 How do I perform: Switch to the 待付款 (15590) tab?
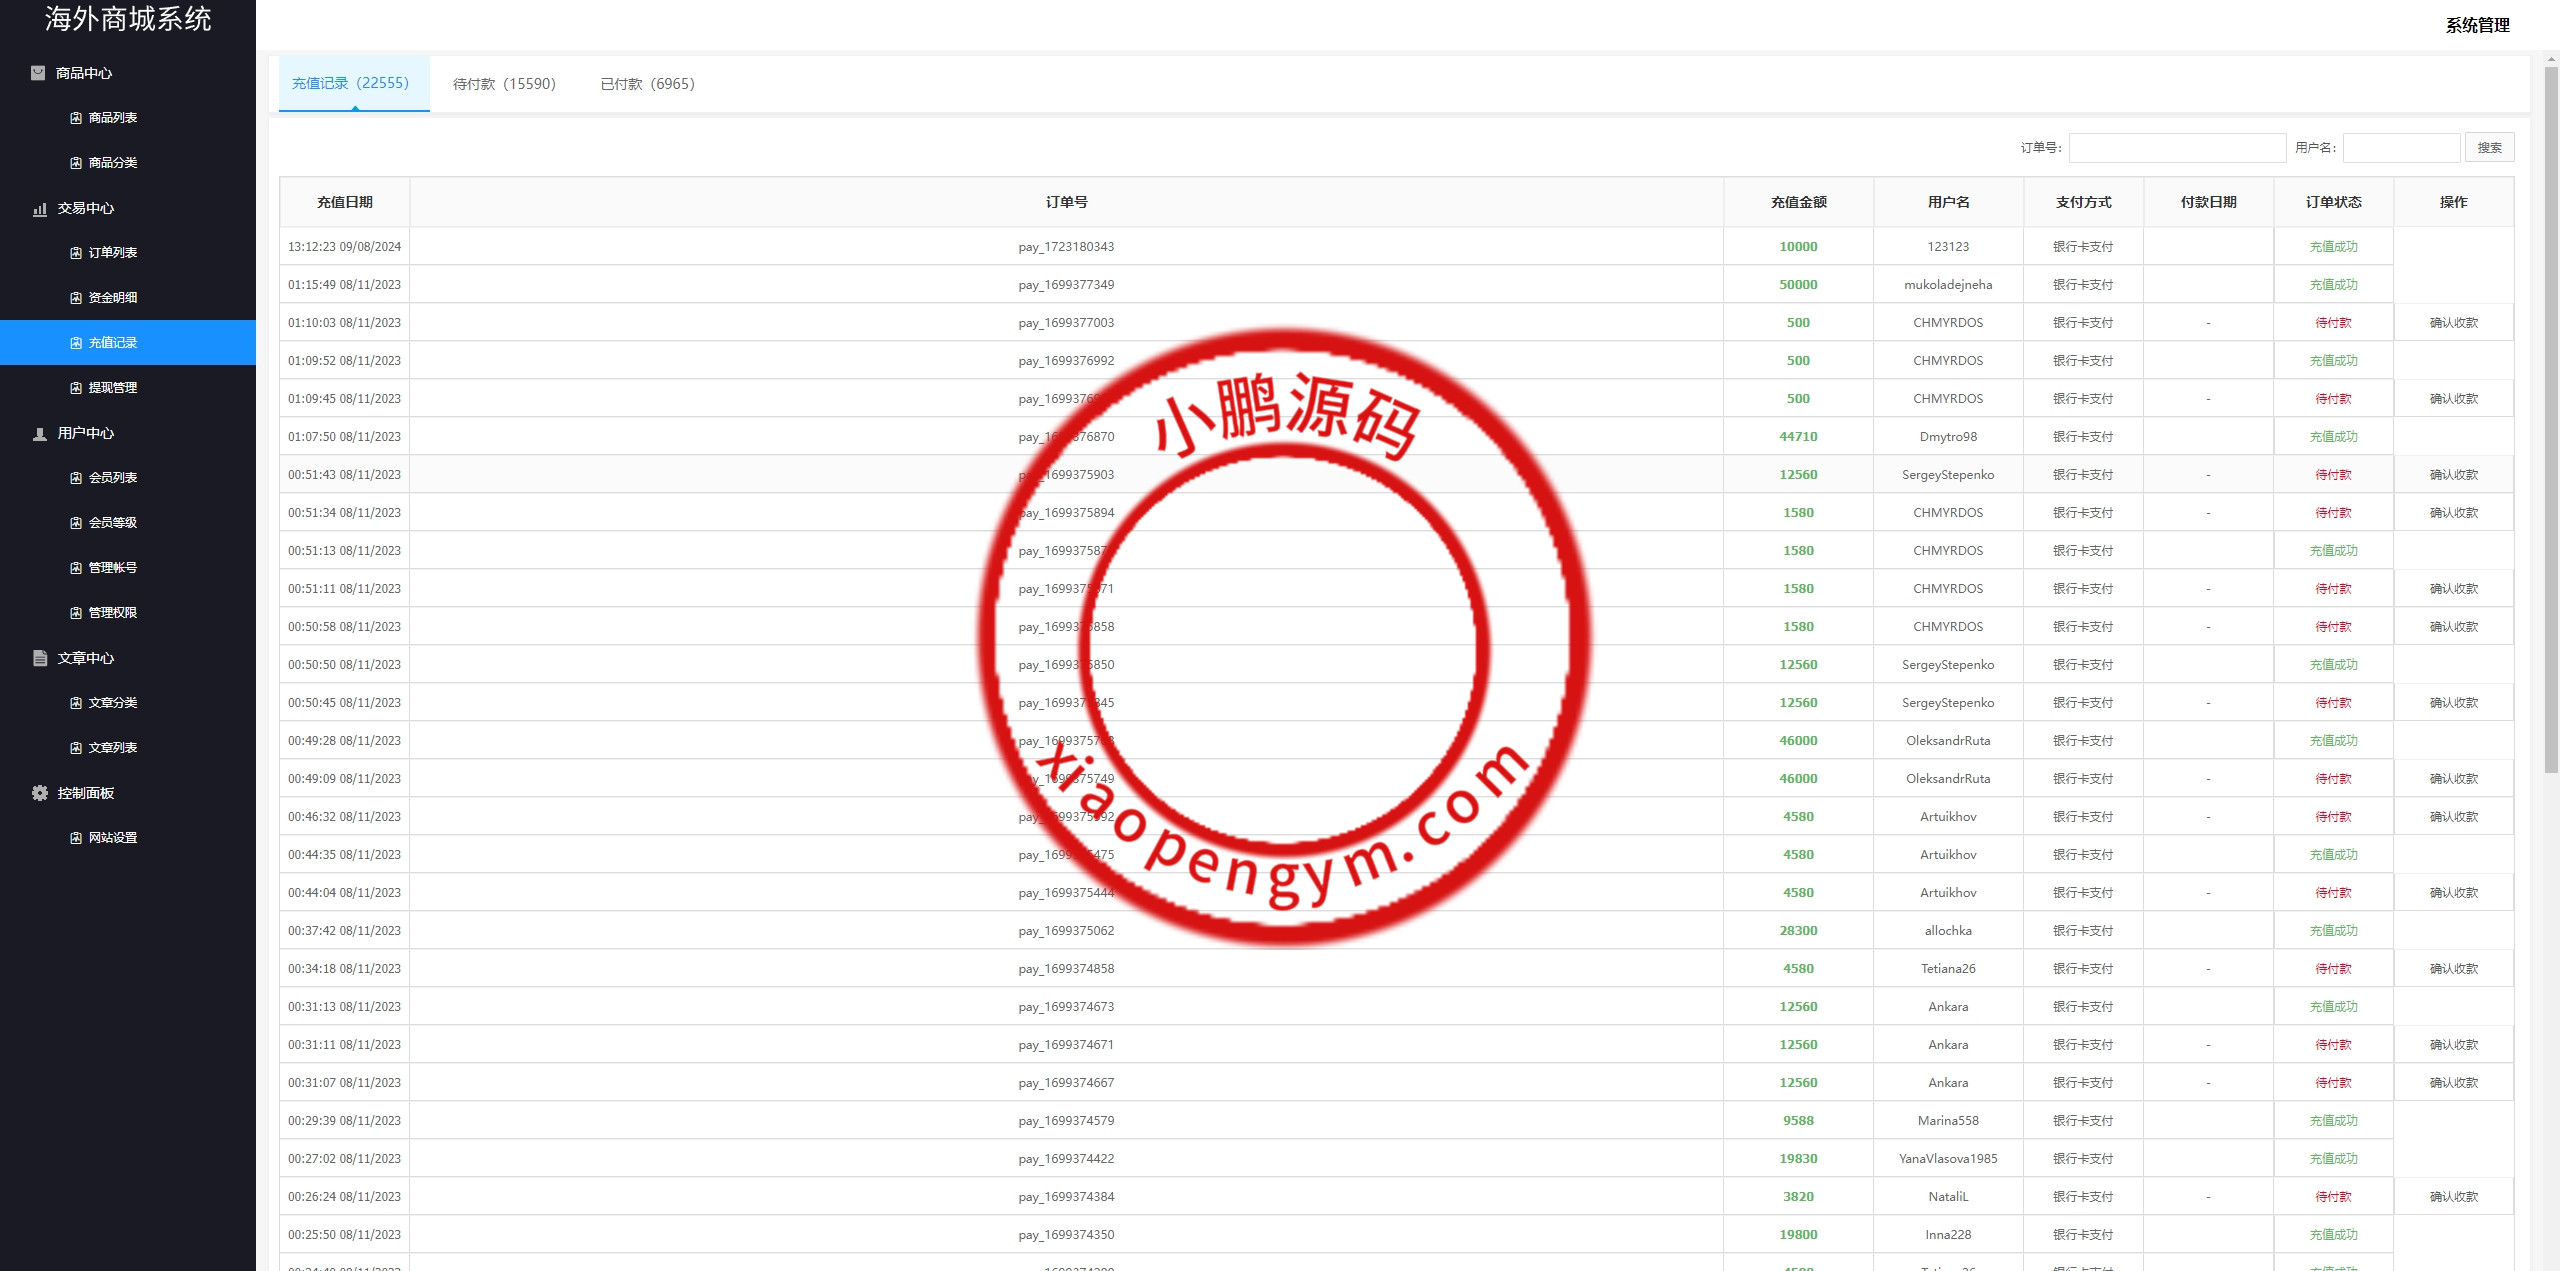[x=504, y=84]
